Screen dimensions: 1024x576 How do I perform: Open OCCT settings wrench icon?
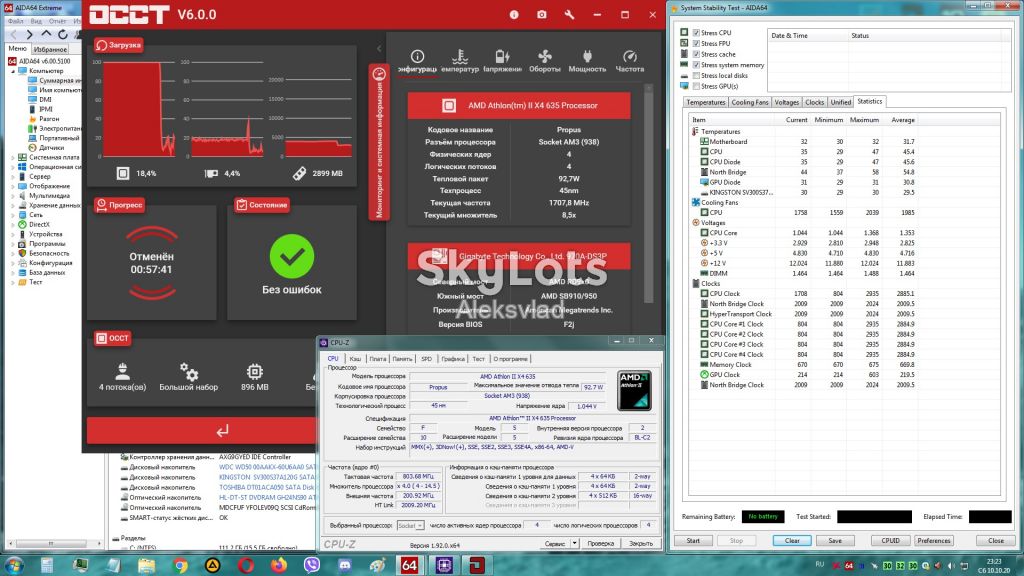click(569, 14)
